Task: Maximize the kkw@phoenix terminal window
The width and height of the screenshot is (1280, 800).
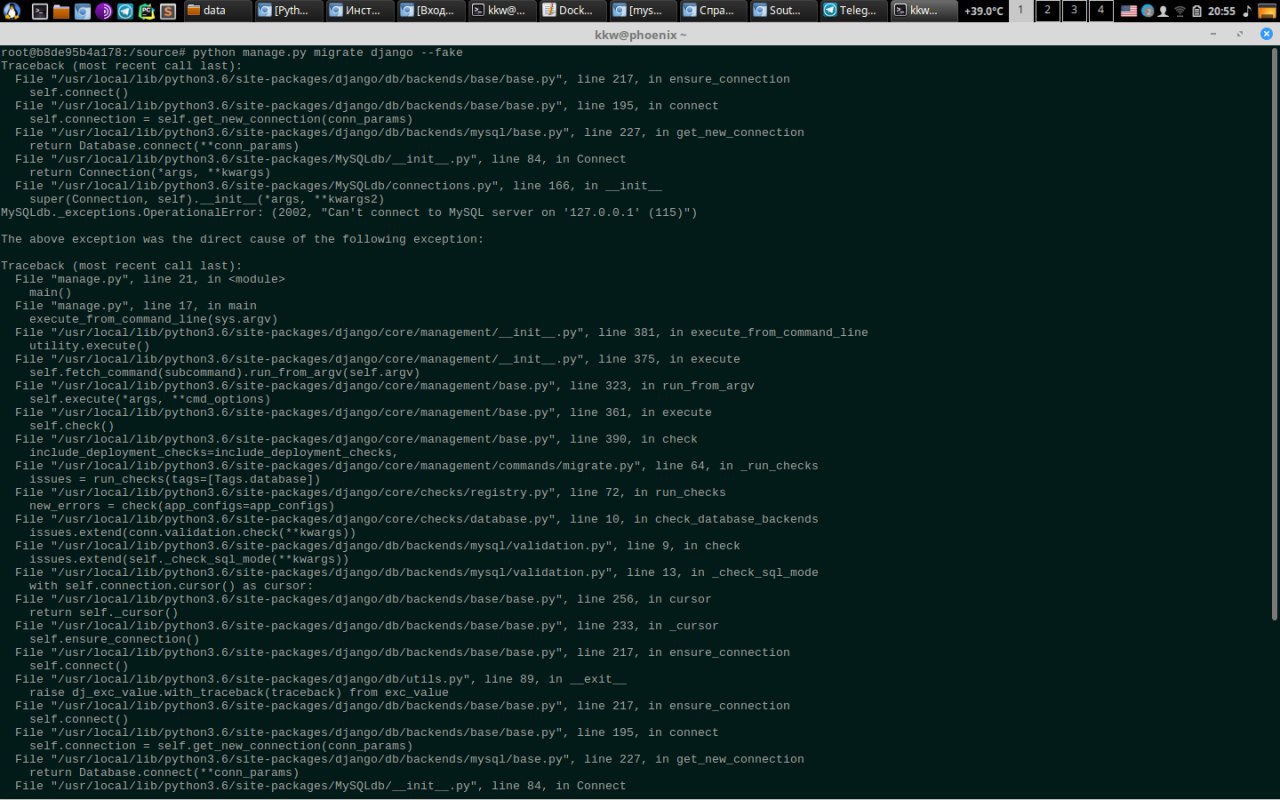Action: [x=1240, y=33]
